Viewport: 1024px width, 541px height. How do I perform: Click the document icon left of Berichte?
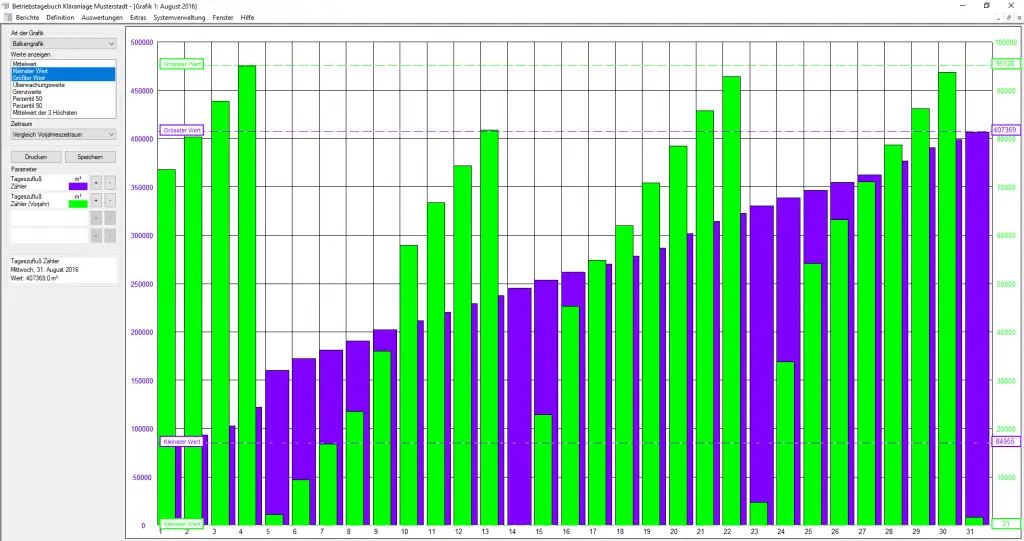click(6, 17)
